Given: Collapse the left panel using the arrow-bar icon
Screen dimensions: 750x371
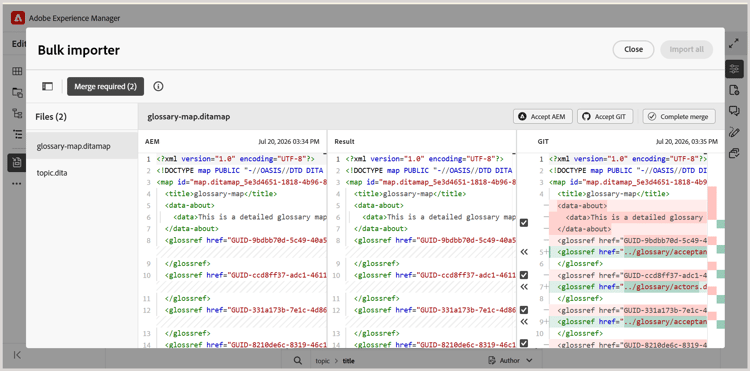Looking at the screenshot, I should [17, 354].
